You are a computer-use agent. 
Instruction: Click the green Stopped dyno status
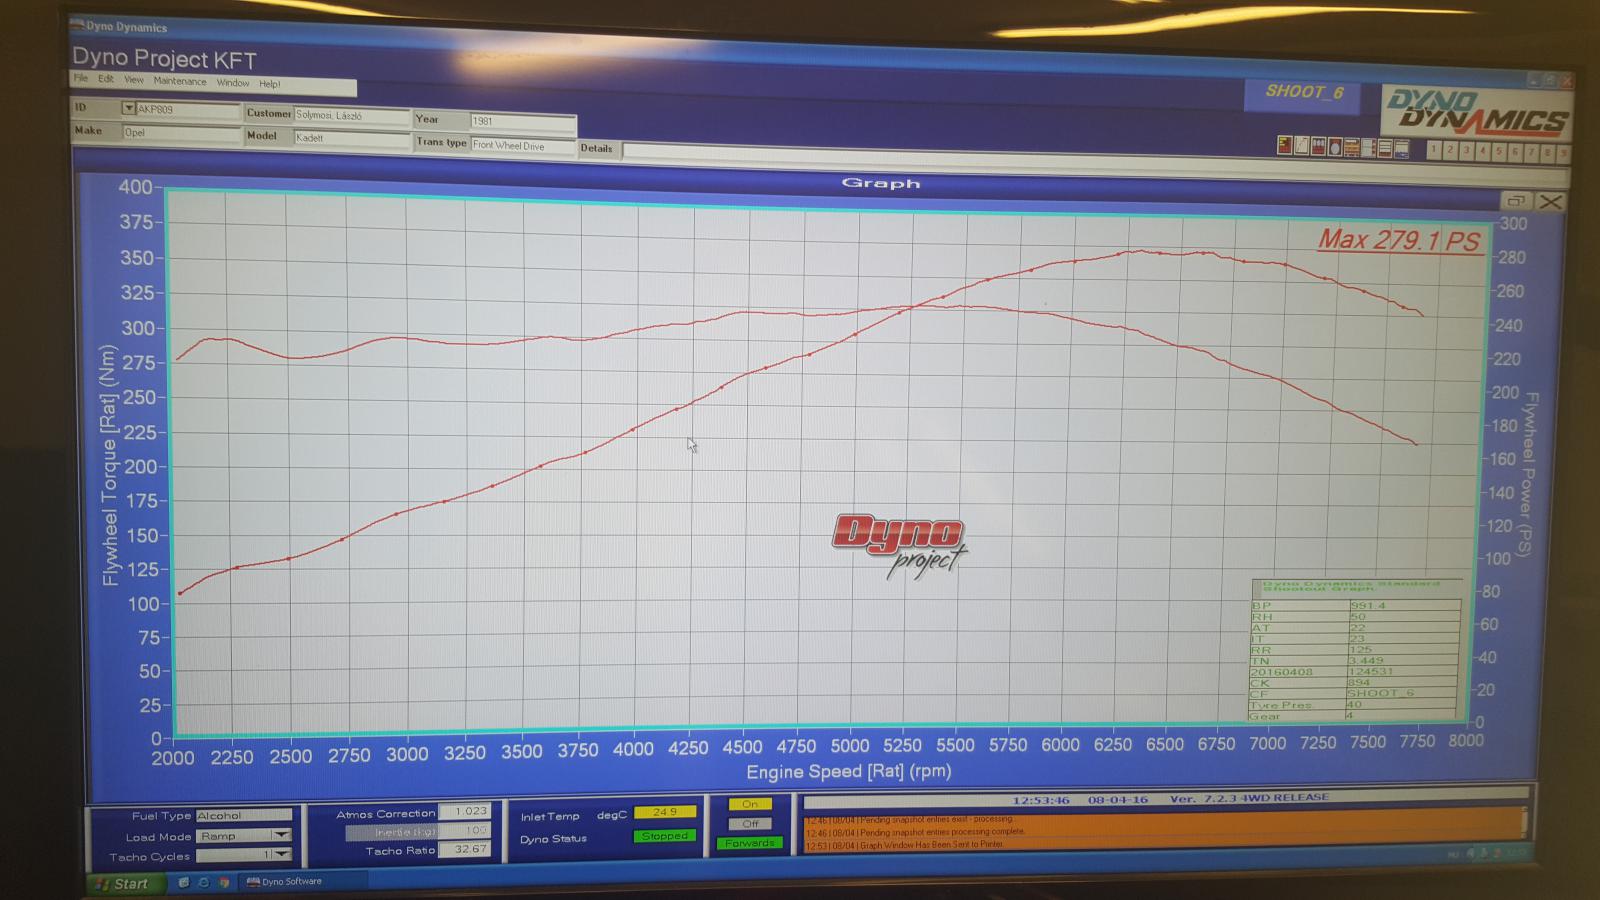coord(664,836)
